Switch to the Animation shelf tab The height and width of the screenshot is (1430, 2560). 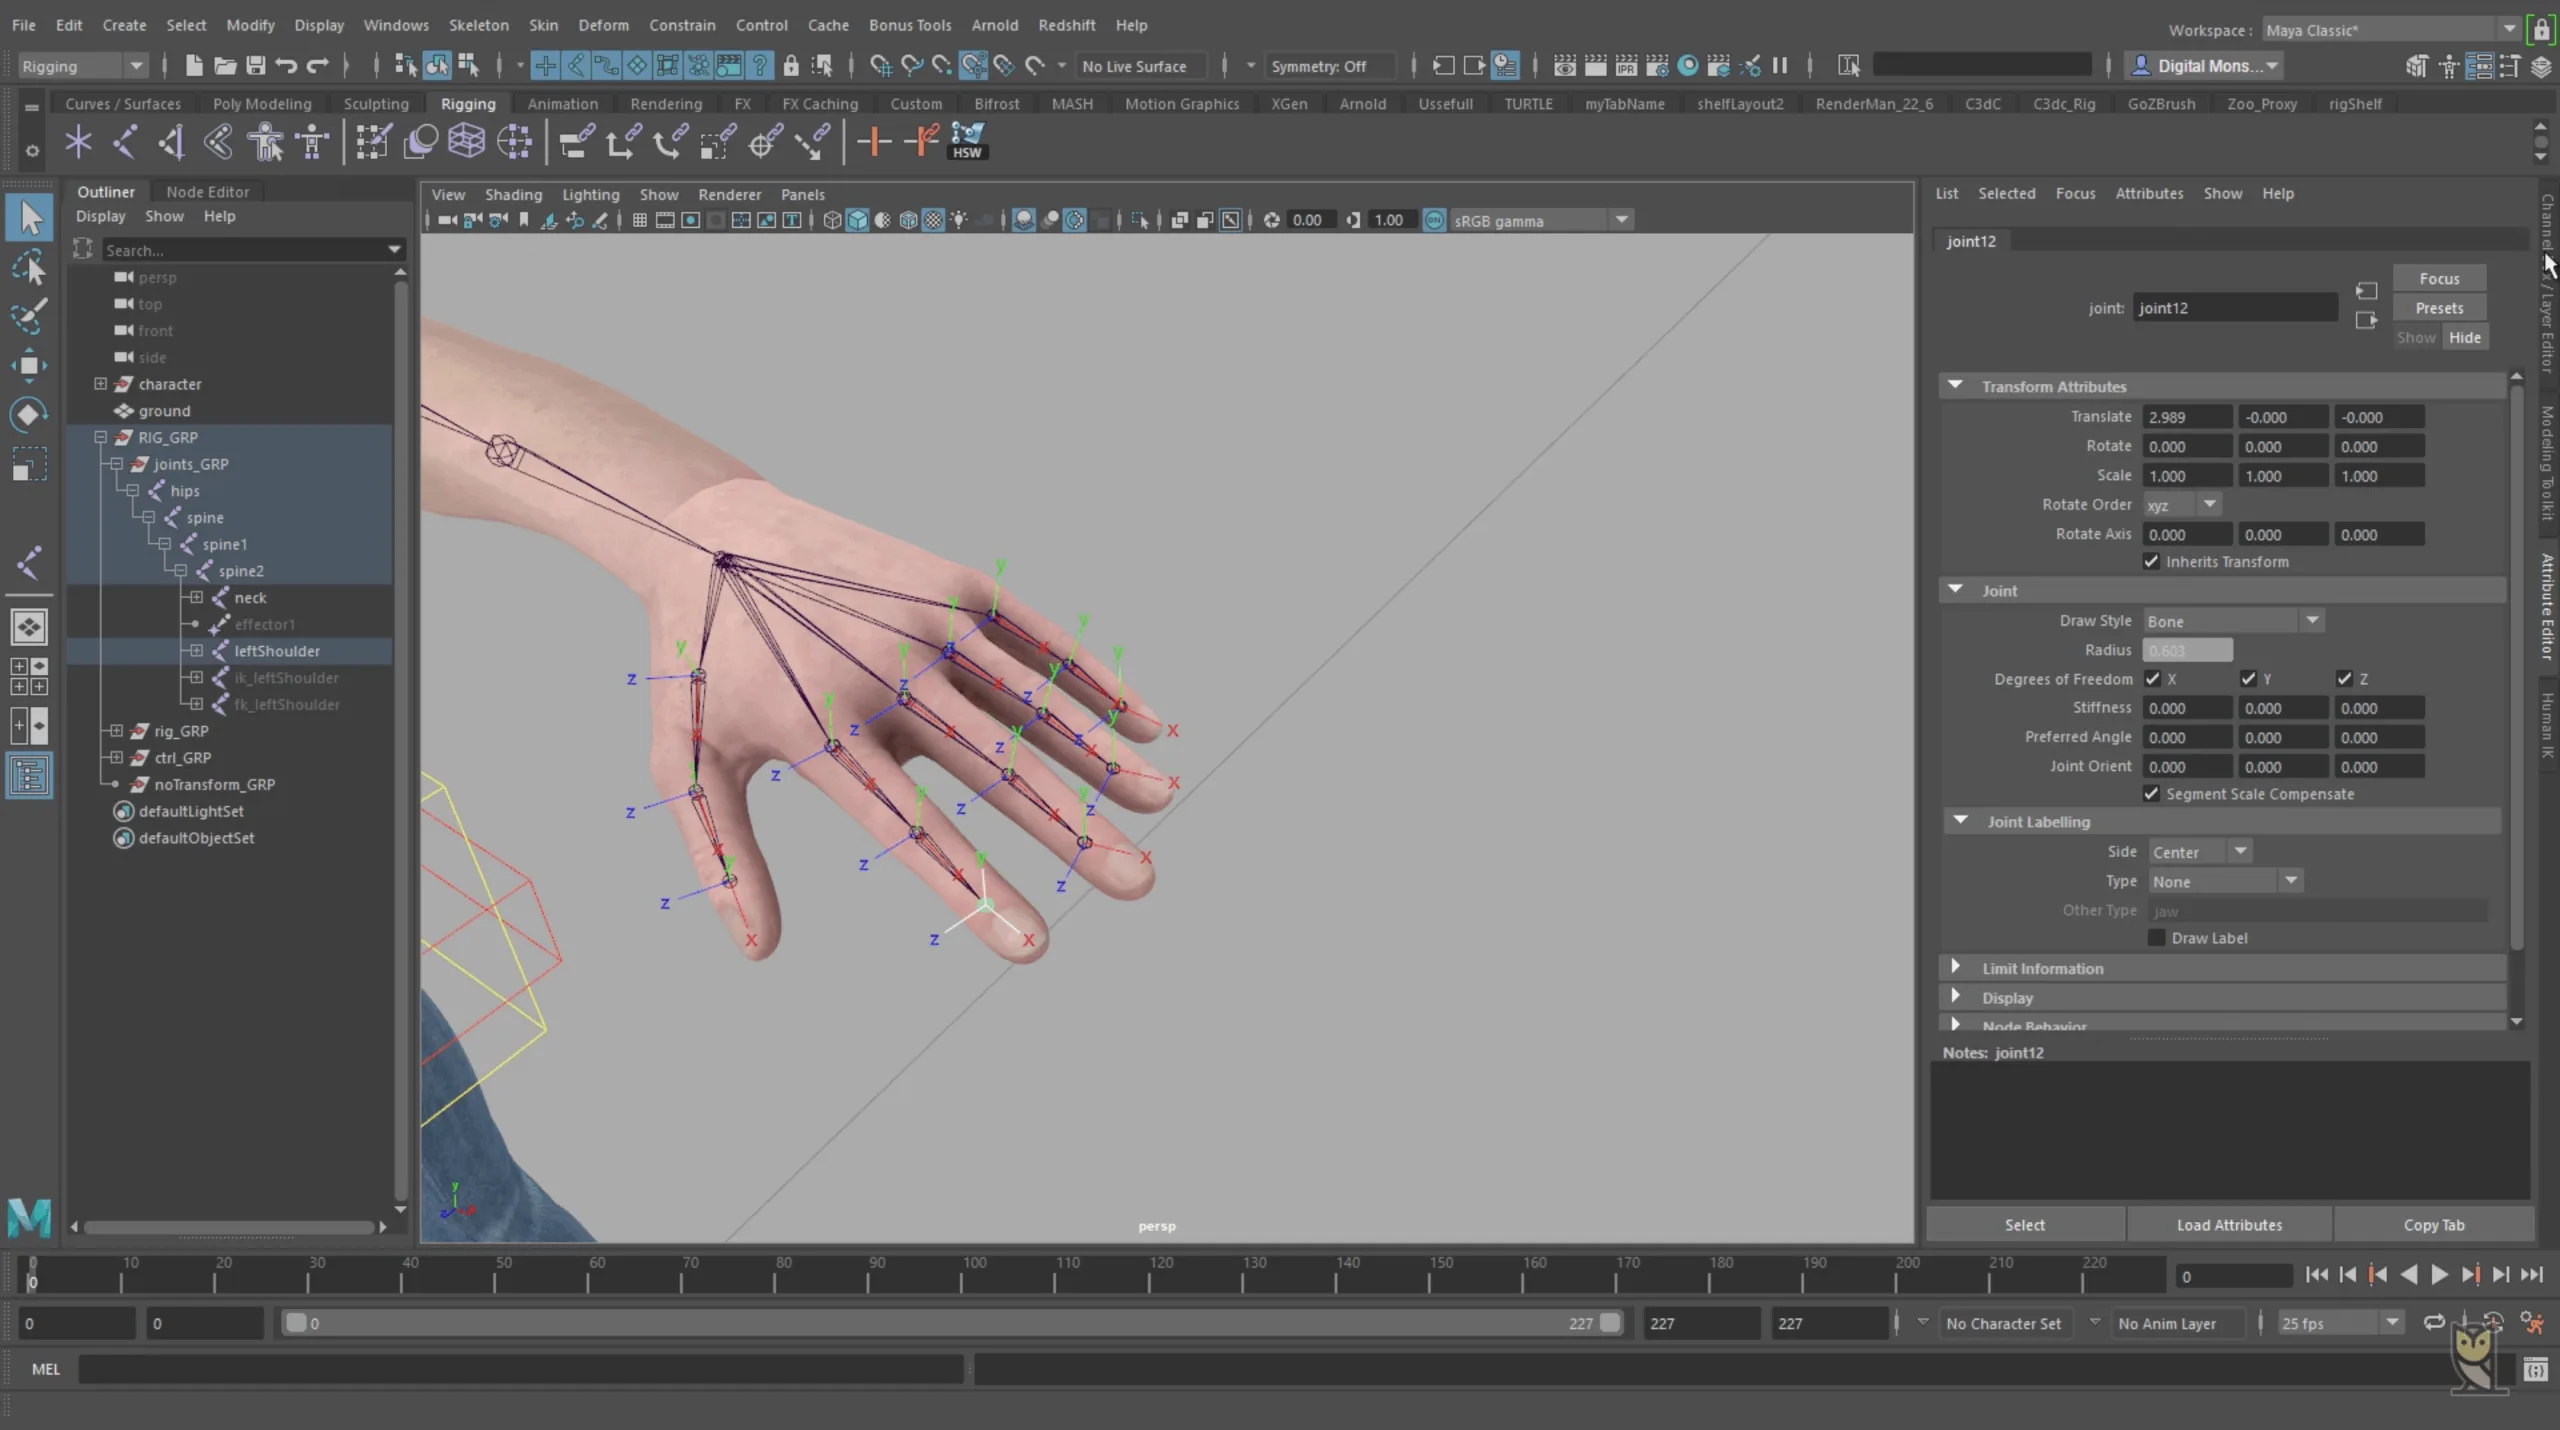point(563,103)
